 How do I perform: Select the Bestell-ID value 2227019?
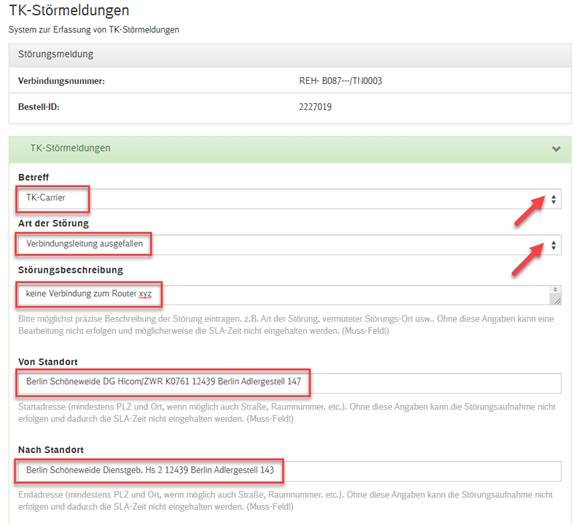coord(315,107)
